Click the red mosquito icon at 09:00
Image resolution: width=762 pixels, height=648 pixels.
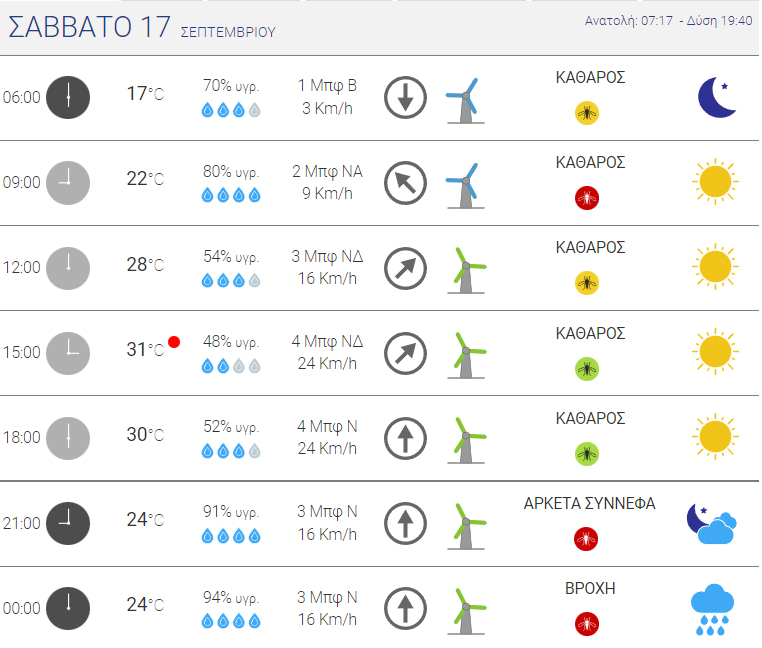click(x=587, y=198)
